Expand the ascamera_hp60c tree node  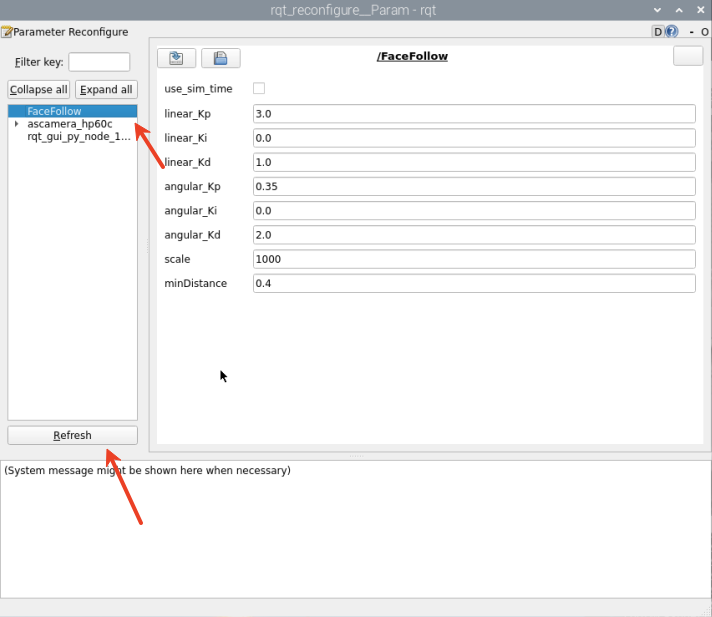coord(17,124)
